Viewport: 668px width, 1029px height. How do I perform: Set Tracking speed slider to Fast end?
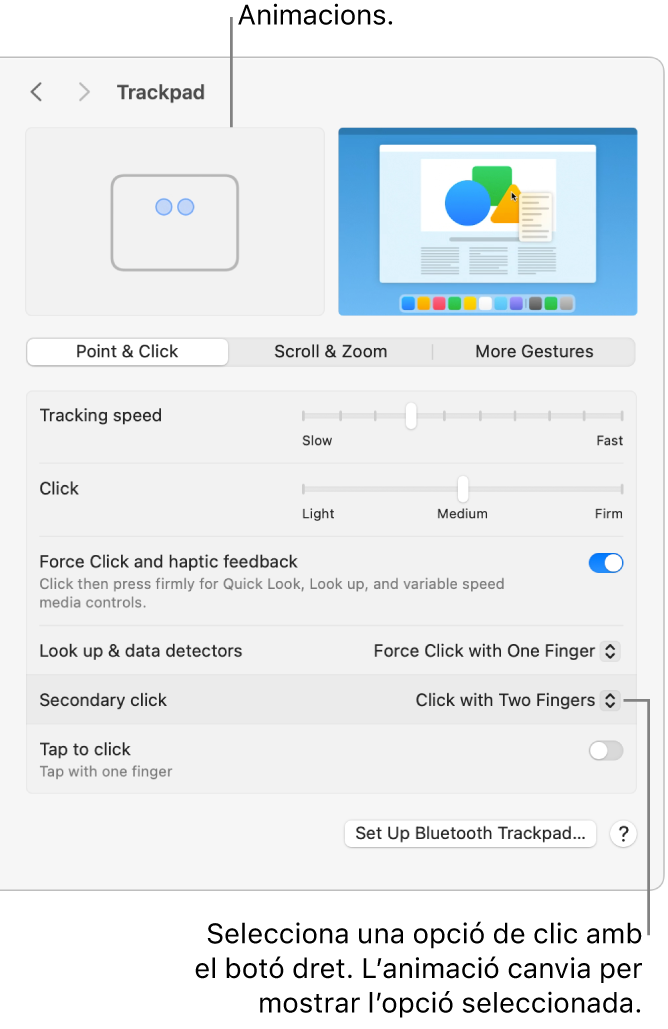click(622, 416)
